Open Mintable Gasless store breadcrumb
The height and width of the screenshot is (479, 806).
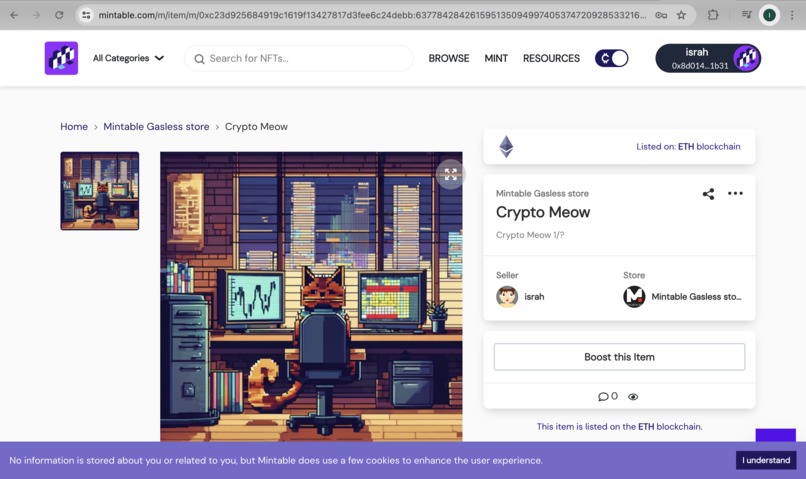(156, 126)
